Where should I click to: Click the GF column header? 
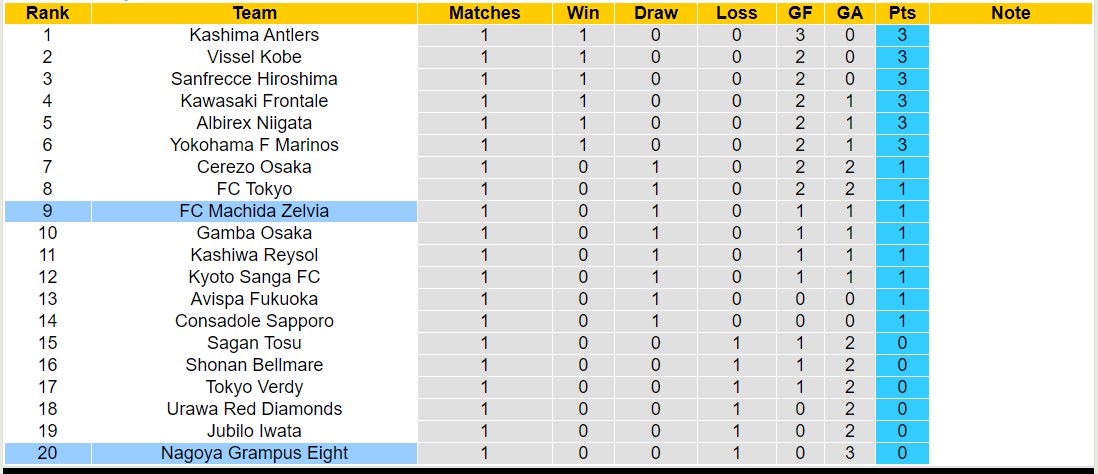800,13
